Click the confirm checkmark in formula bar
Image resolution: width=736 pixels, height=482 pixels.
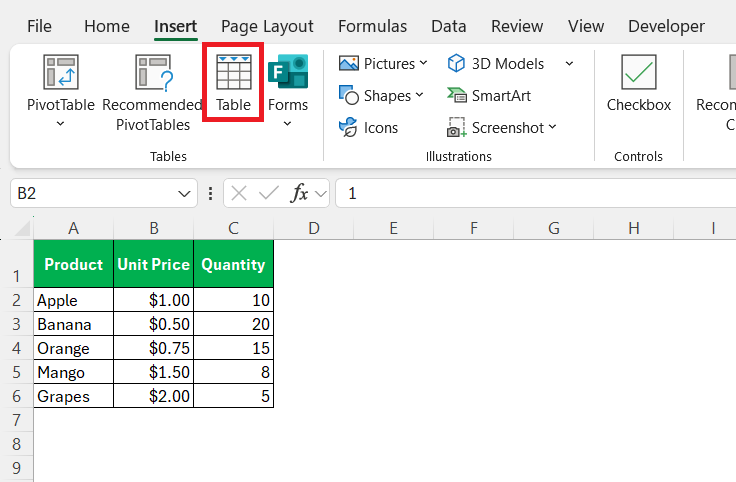tap(269, 193)
